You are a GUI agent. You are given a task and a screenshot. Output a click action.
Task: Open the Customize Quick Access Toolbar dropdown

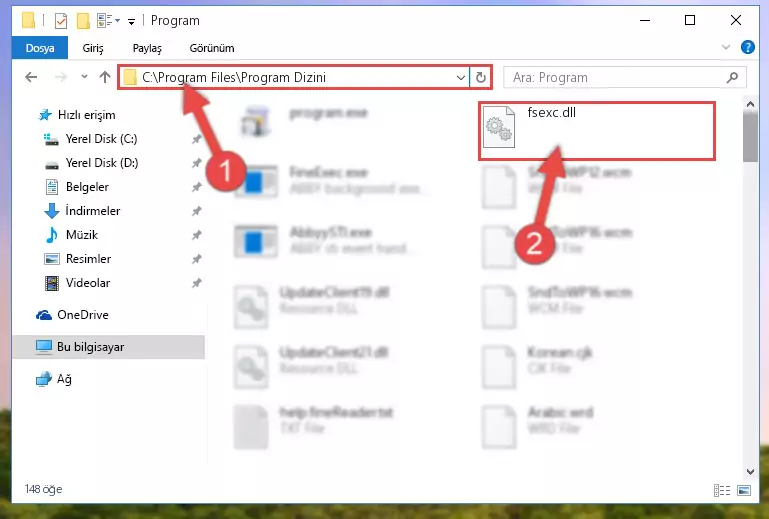tap(131, 21)
